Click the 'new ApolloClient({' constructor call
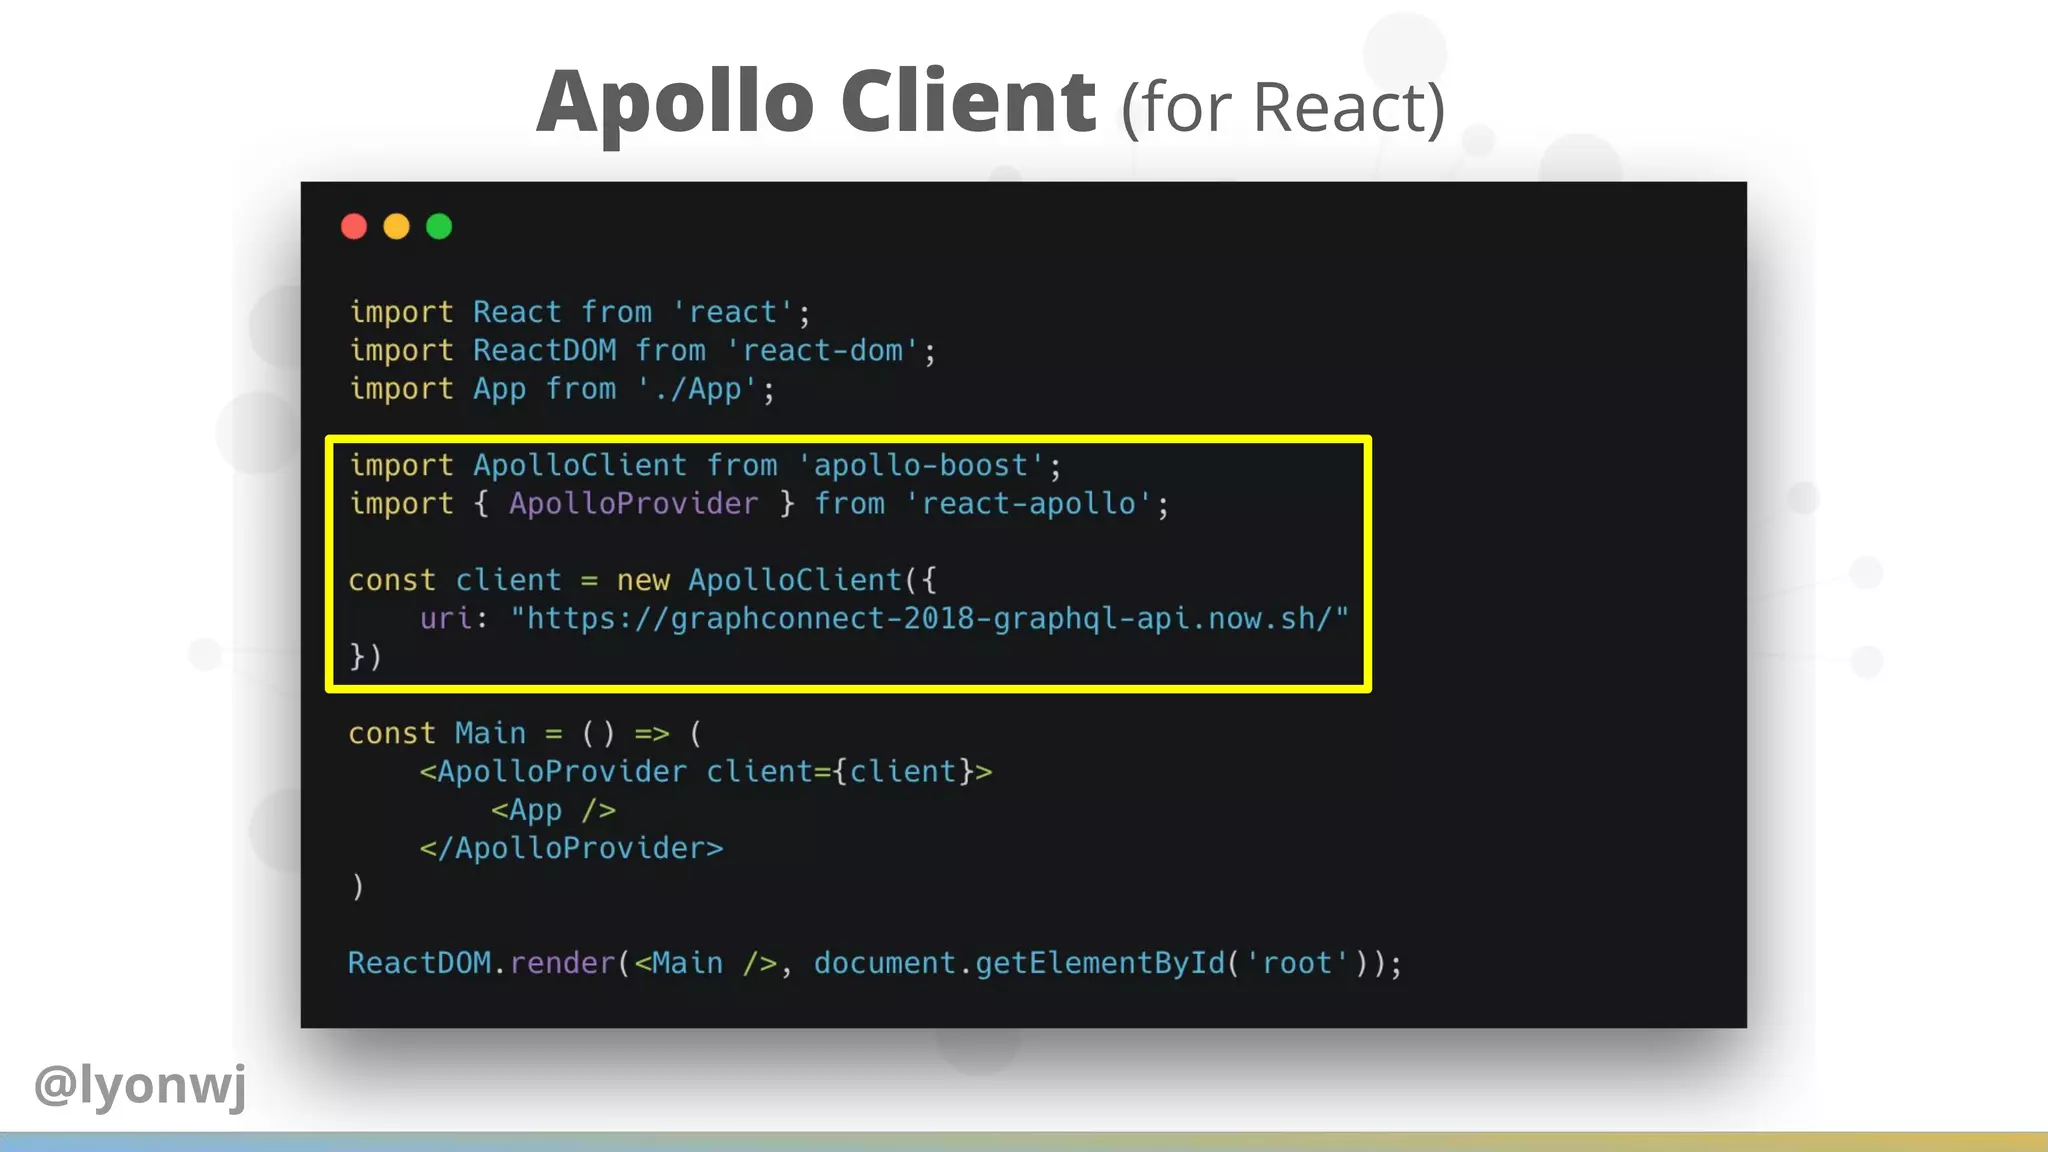Screen dimensions: 2048x1152 click(776, 581)
